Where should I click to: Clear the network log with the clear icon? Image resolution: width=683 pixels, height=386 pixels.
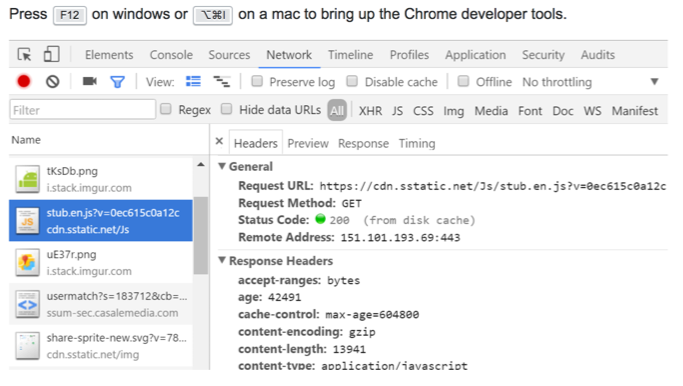(53, 81)
